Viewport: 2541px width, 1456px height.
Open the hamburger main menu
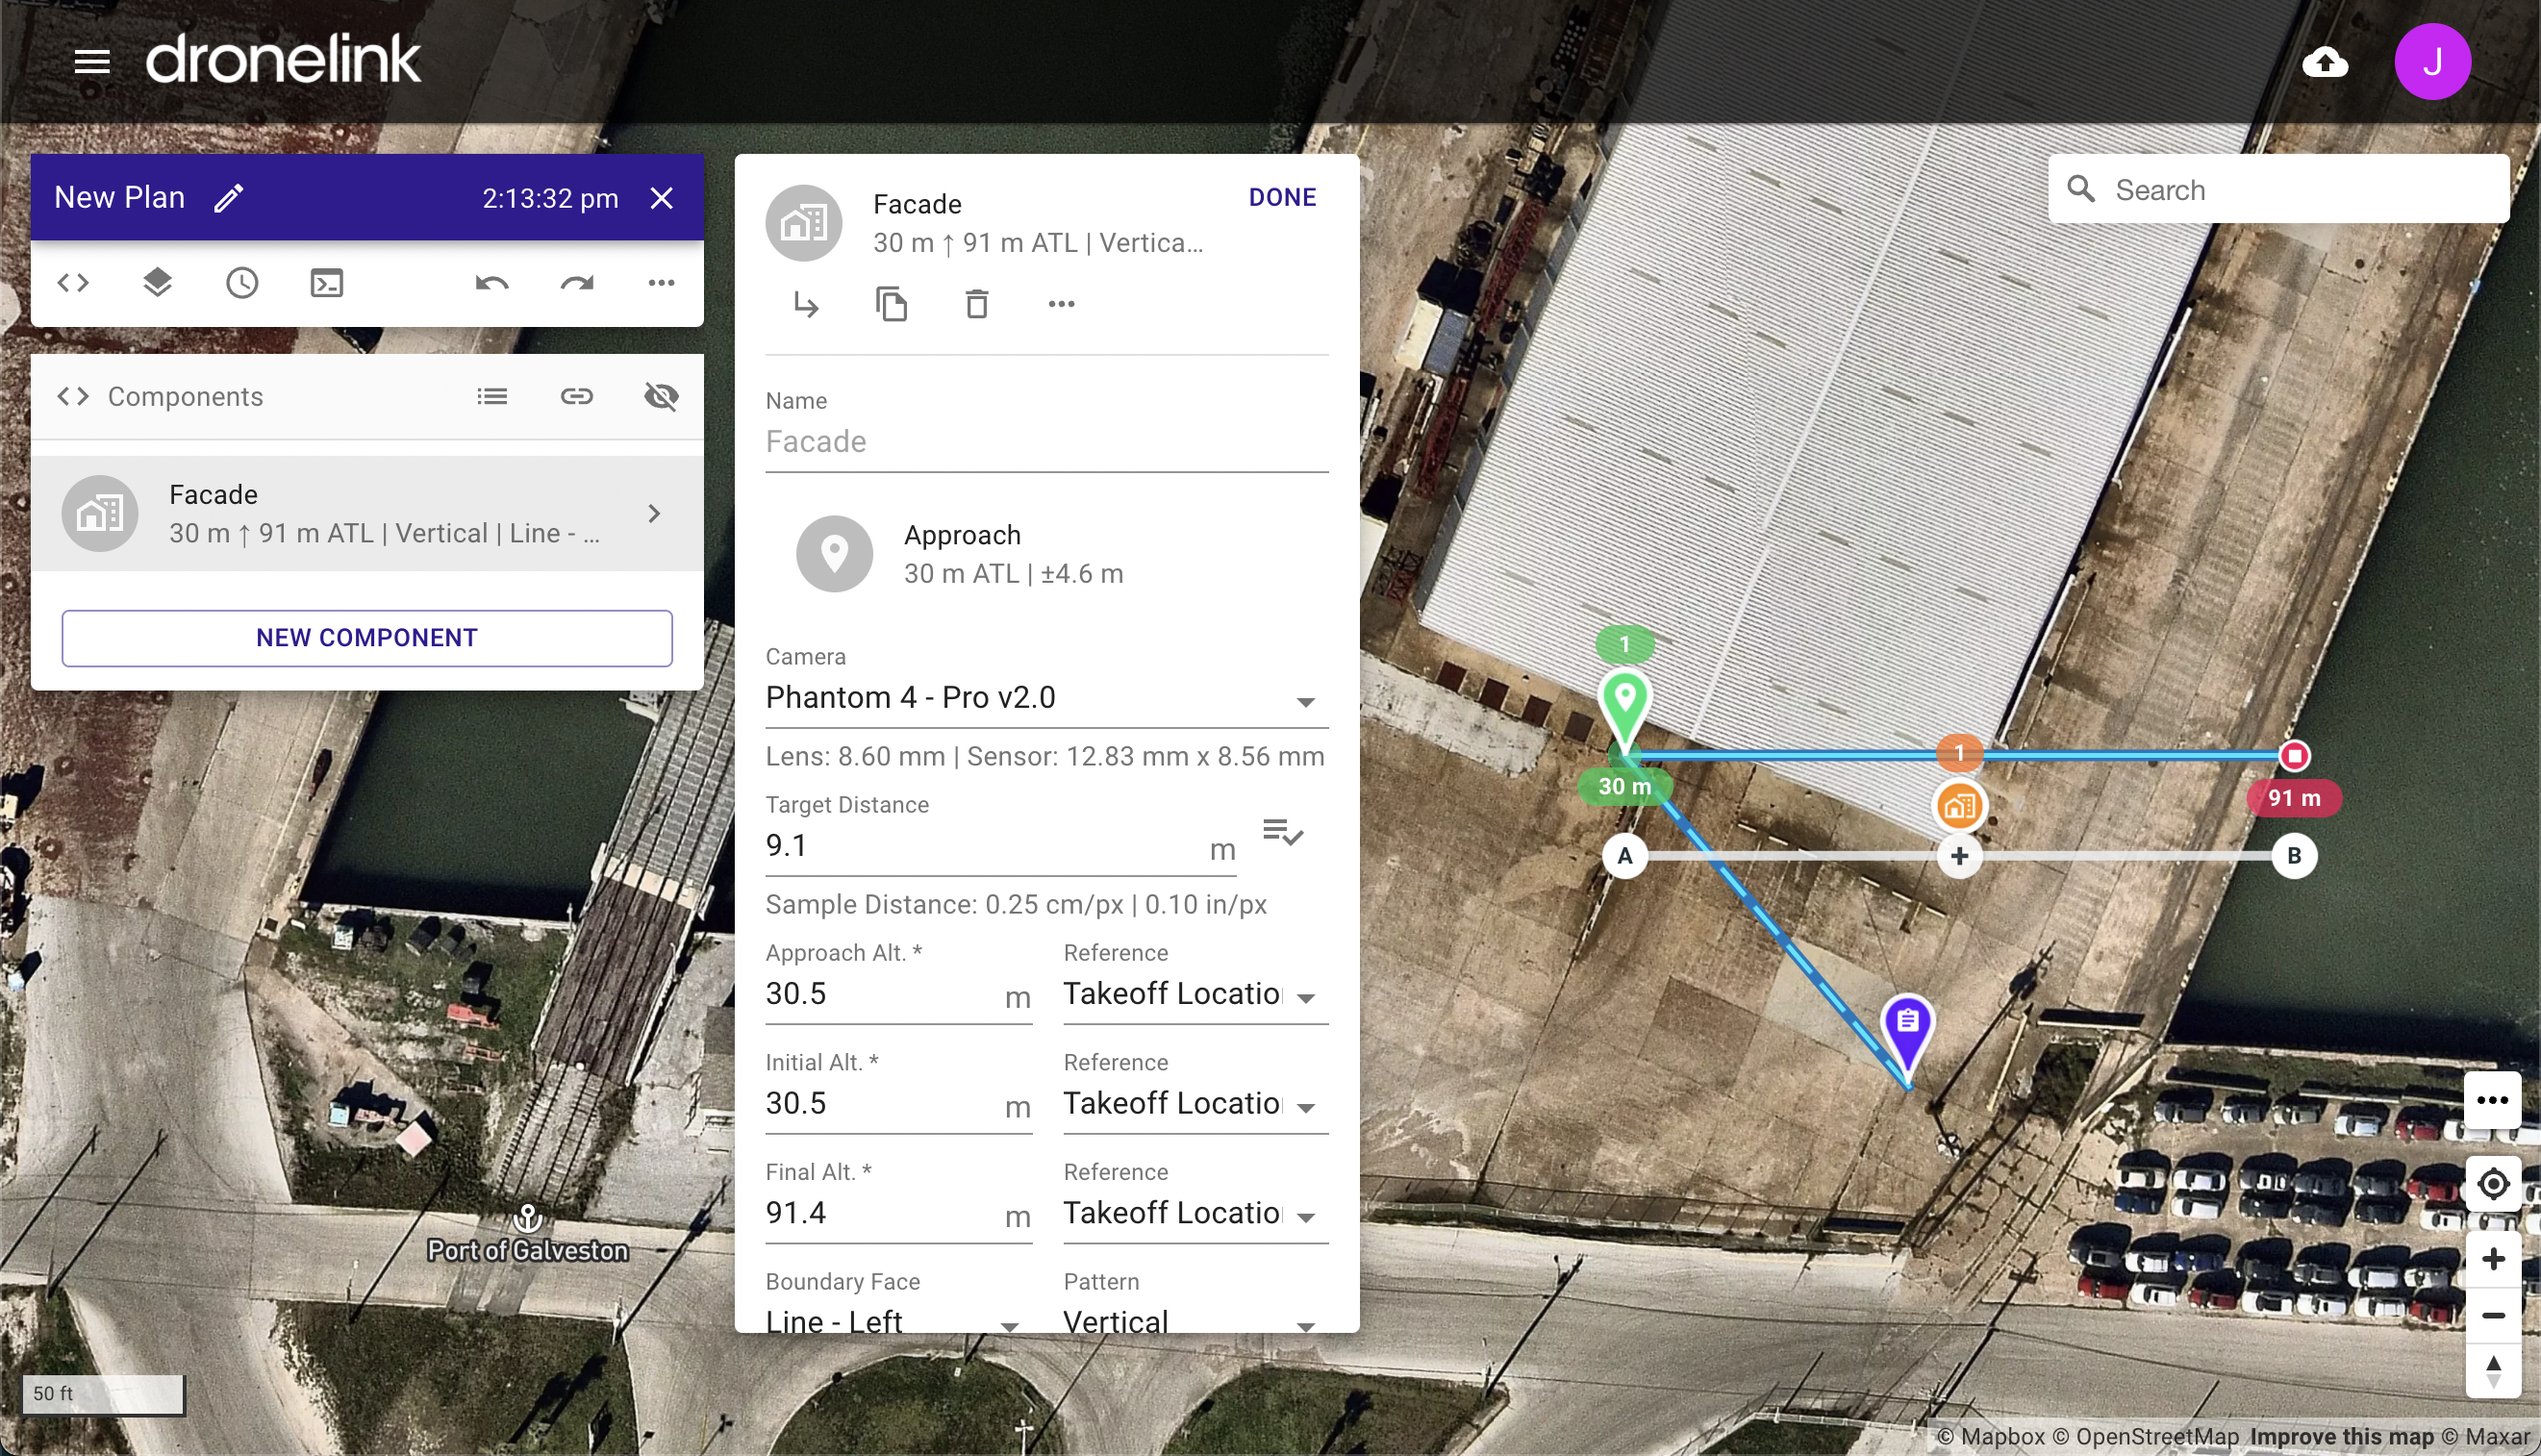pyautogui.click(x=92, y=62)
